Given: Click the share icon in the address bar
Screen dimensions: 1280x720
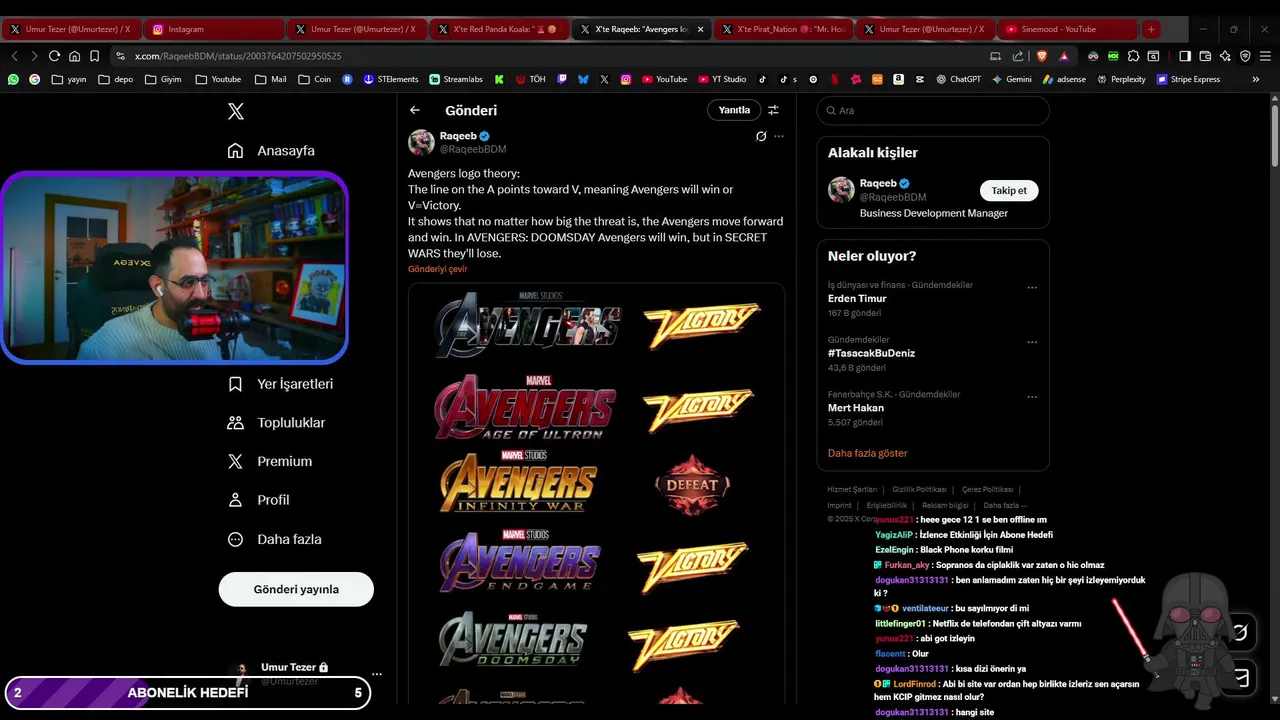Looking at the screenshot, I should [1018, 56].
